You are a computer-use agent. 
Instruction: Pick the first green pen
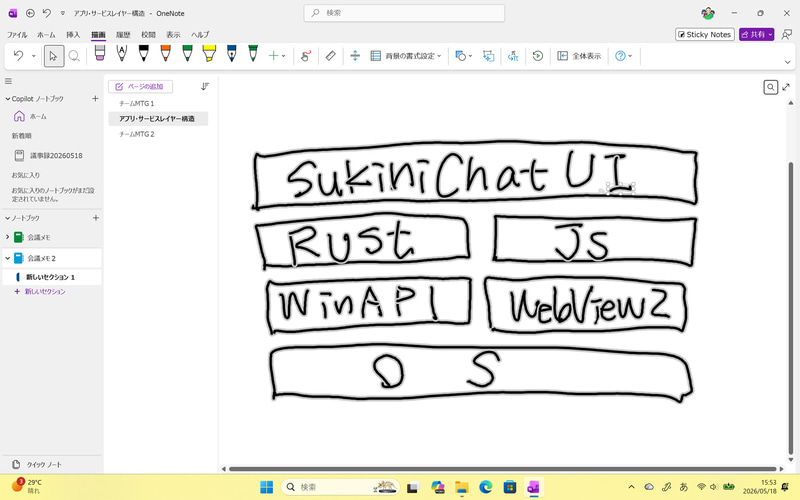[187, 53]
